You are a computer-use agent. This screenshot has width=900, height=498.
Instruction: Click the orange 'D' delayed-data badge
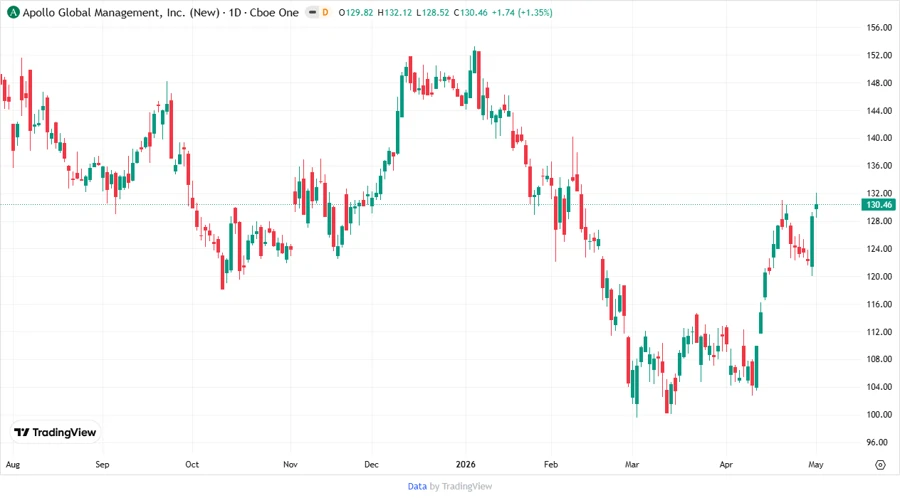coord(325,12)
